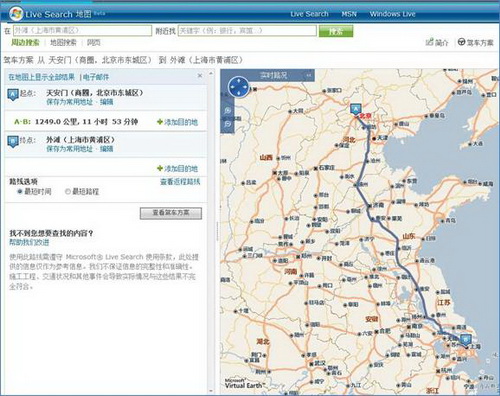
Task: Click the Microsoft Virtual Earth logo
Action: pyautogui.click(x=245, y=383)
